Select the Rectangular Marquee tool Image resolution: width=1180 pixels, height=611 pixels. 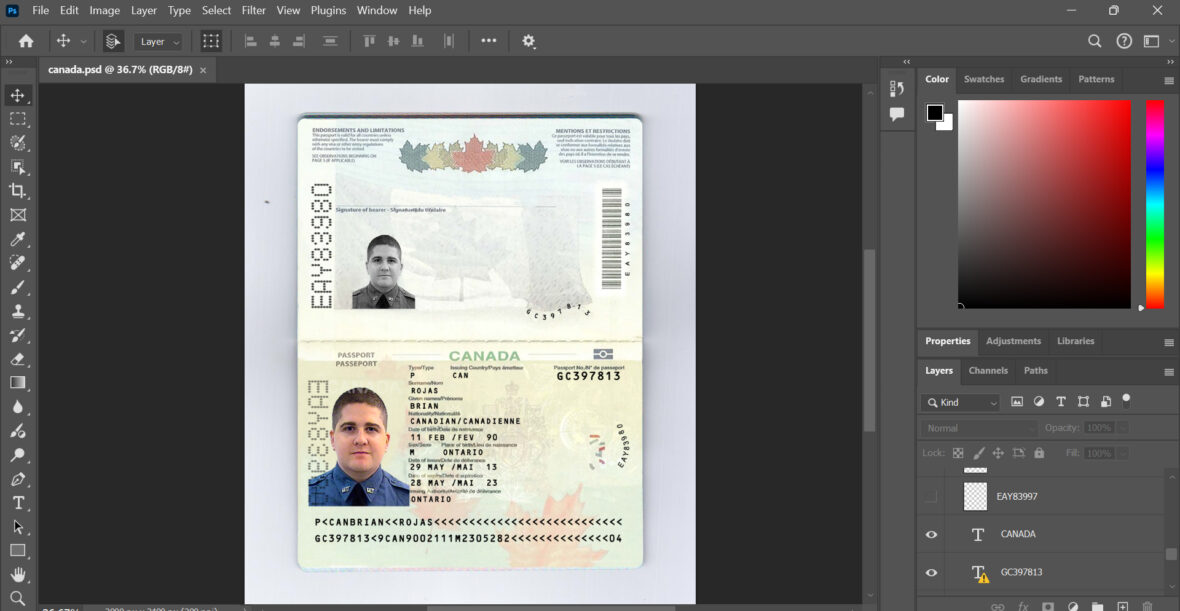[17, 119]
